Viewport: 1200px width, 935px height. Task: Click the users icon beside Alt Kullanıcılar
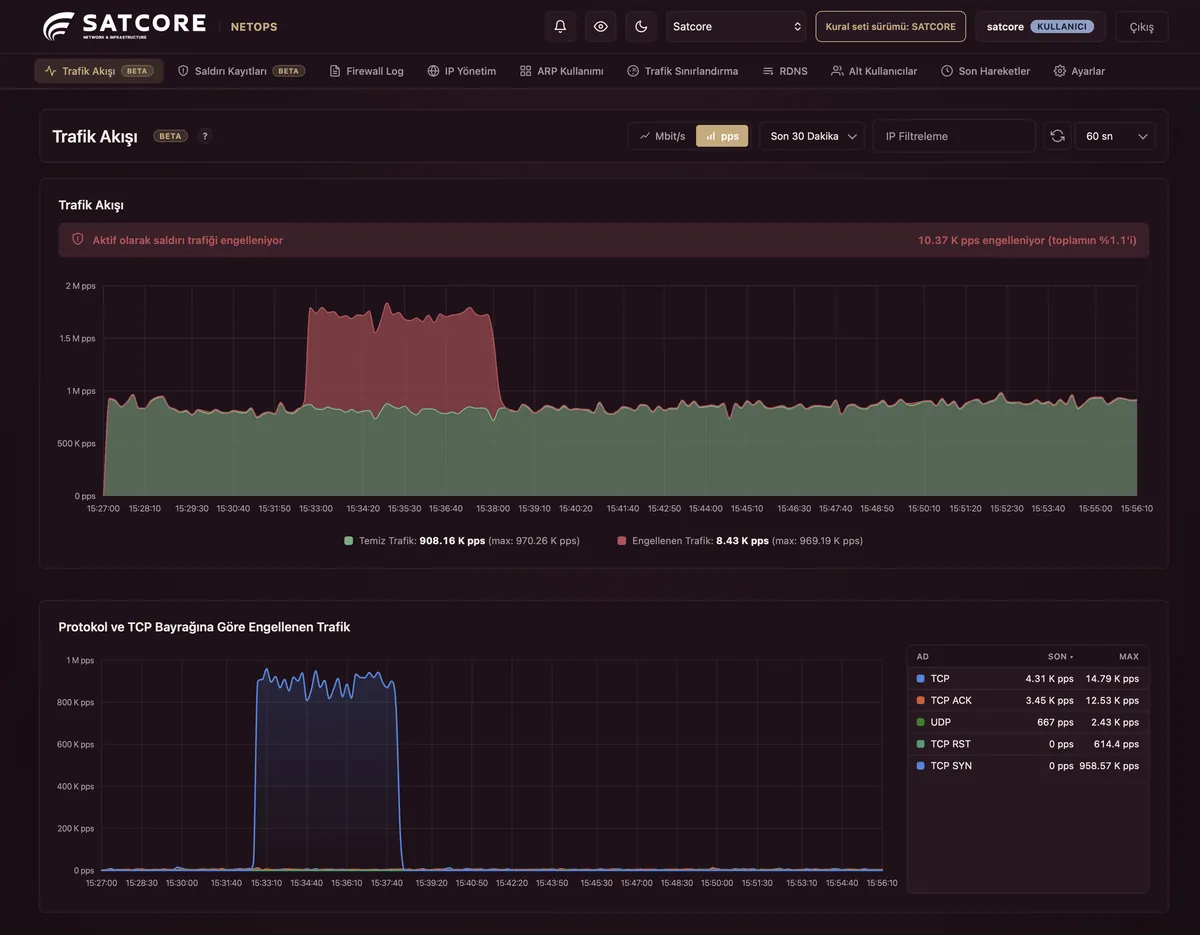pyautogui.click(x=837, y=71)
